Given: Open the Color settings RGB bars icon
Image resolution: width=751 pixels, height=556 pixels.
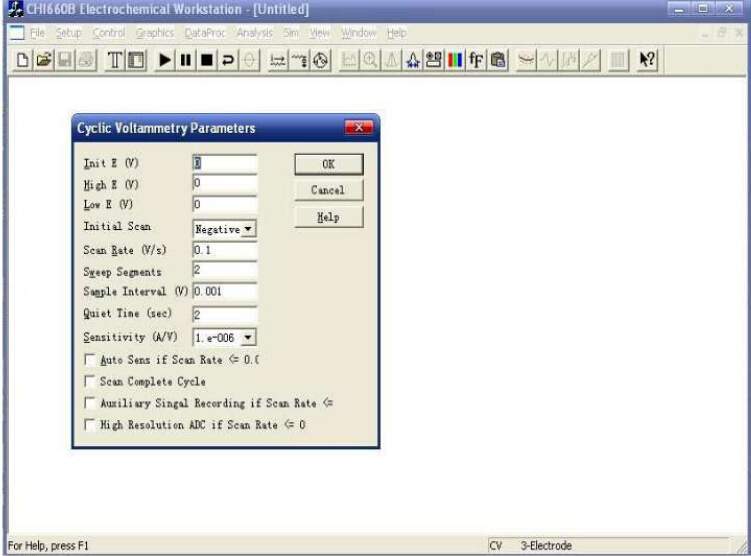Looking at the screenshot, I should (455, 60).
